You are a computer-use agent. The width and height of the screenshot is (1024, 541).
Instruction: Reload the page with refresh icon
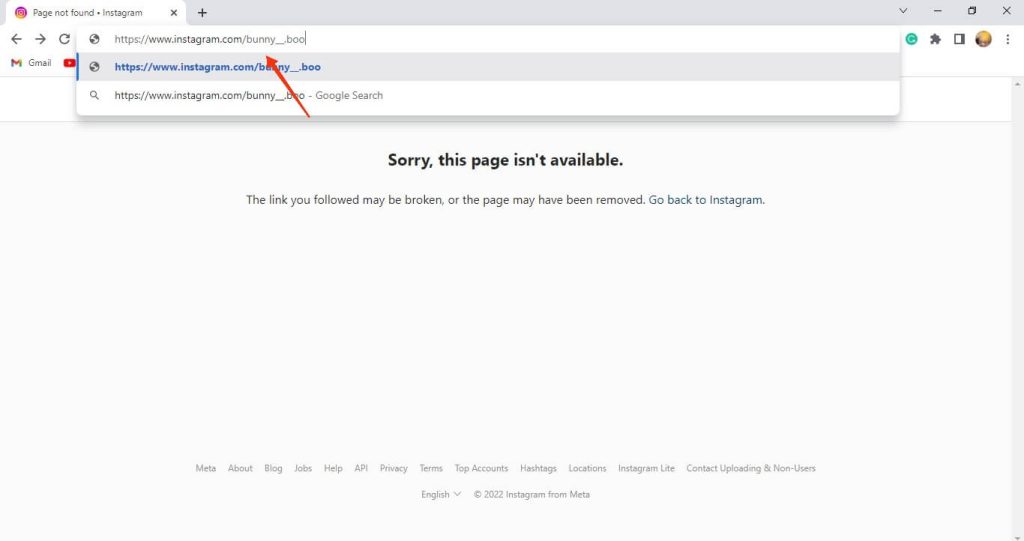pyautogui.click(x=64, y=39)
